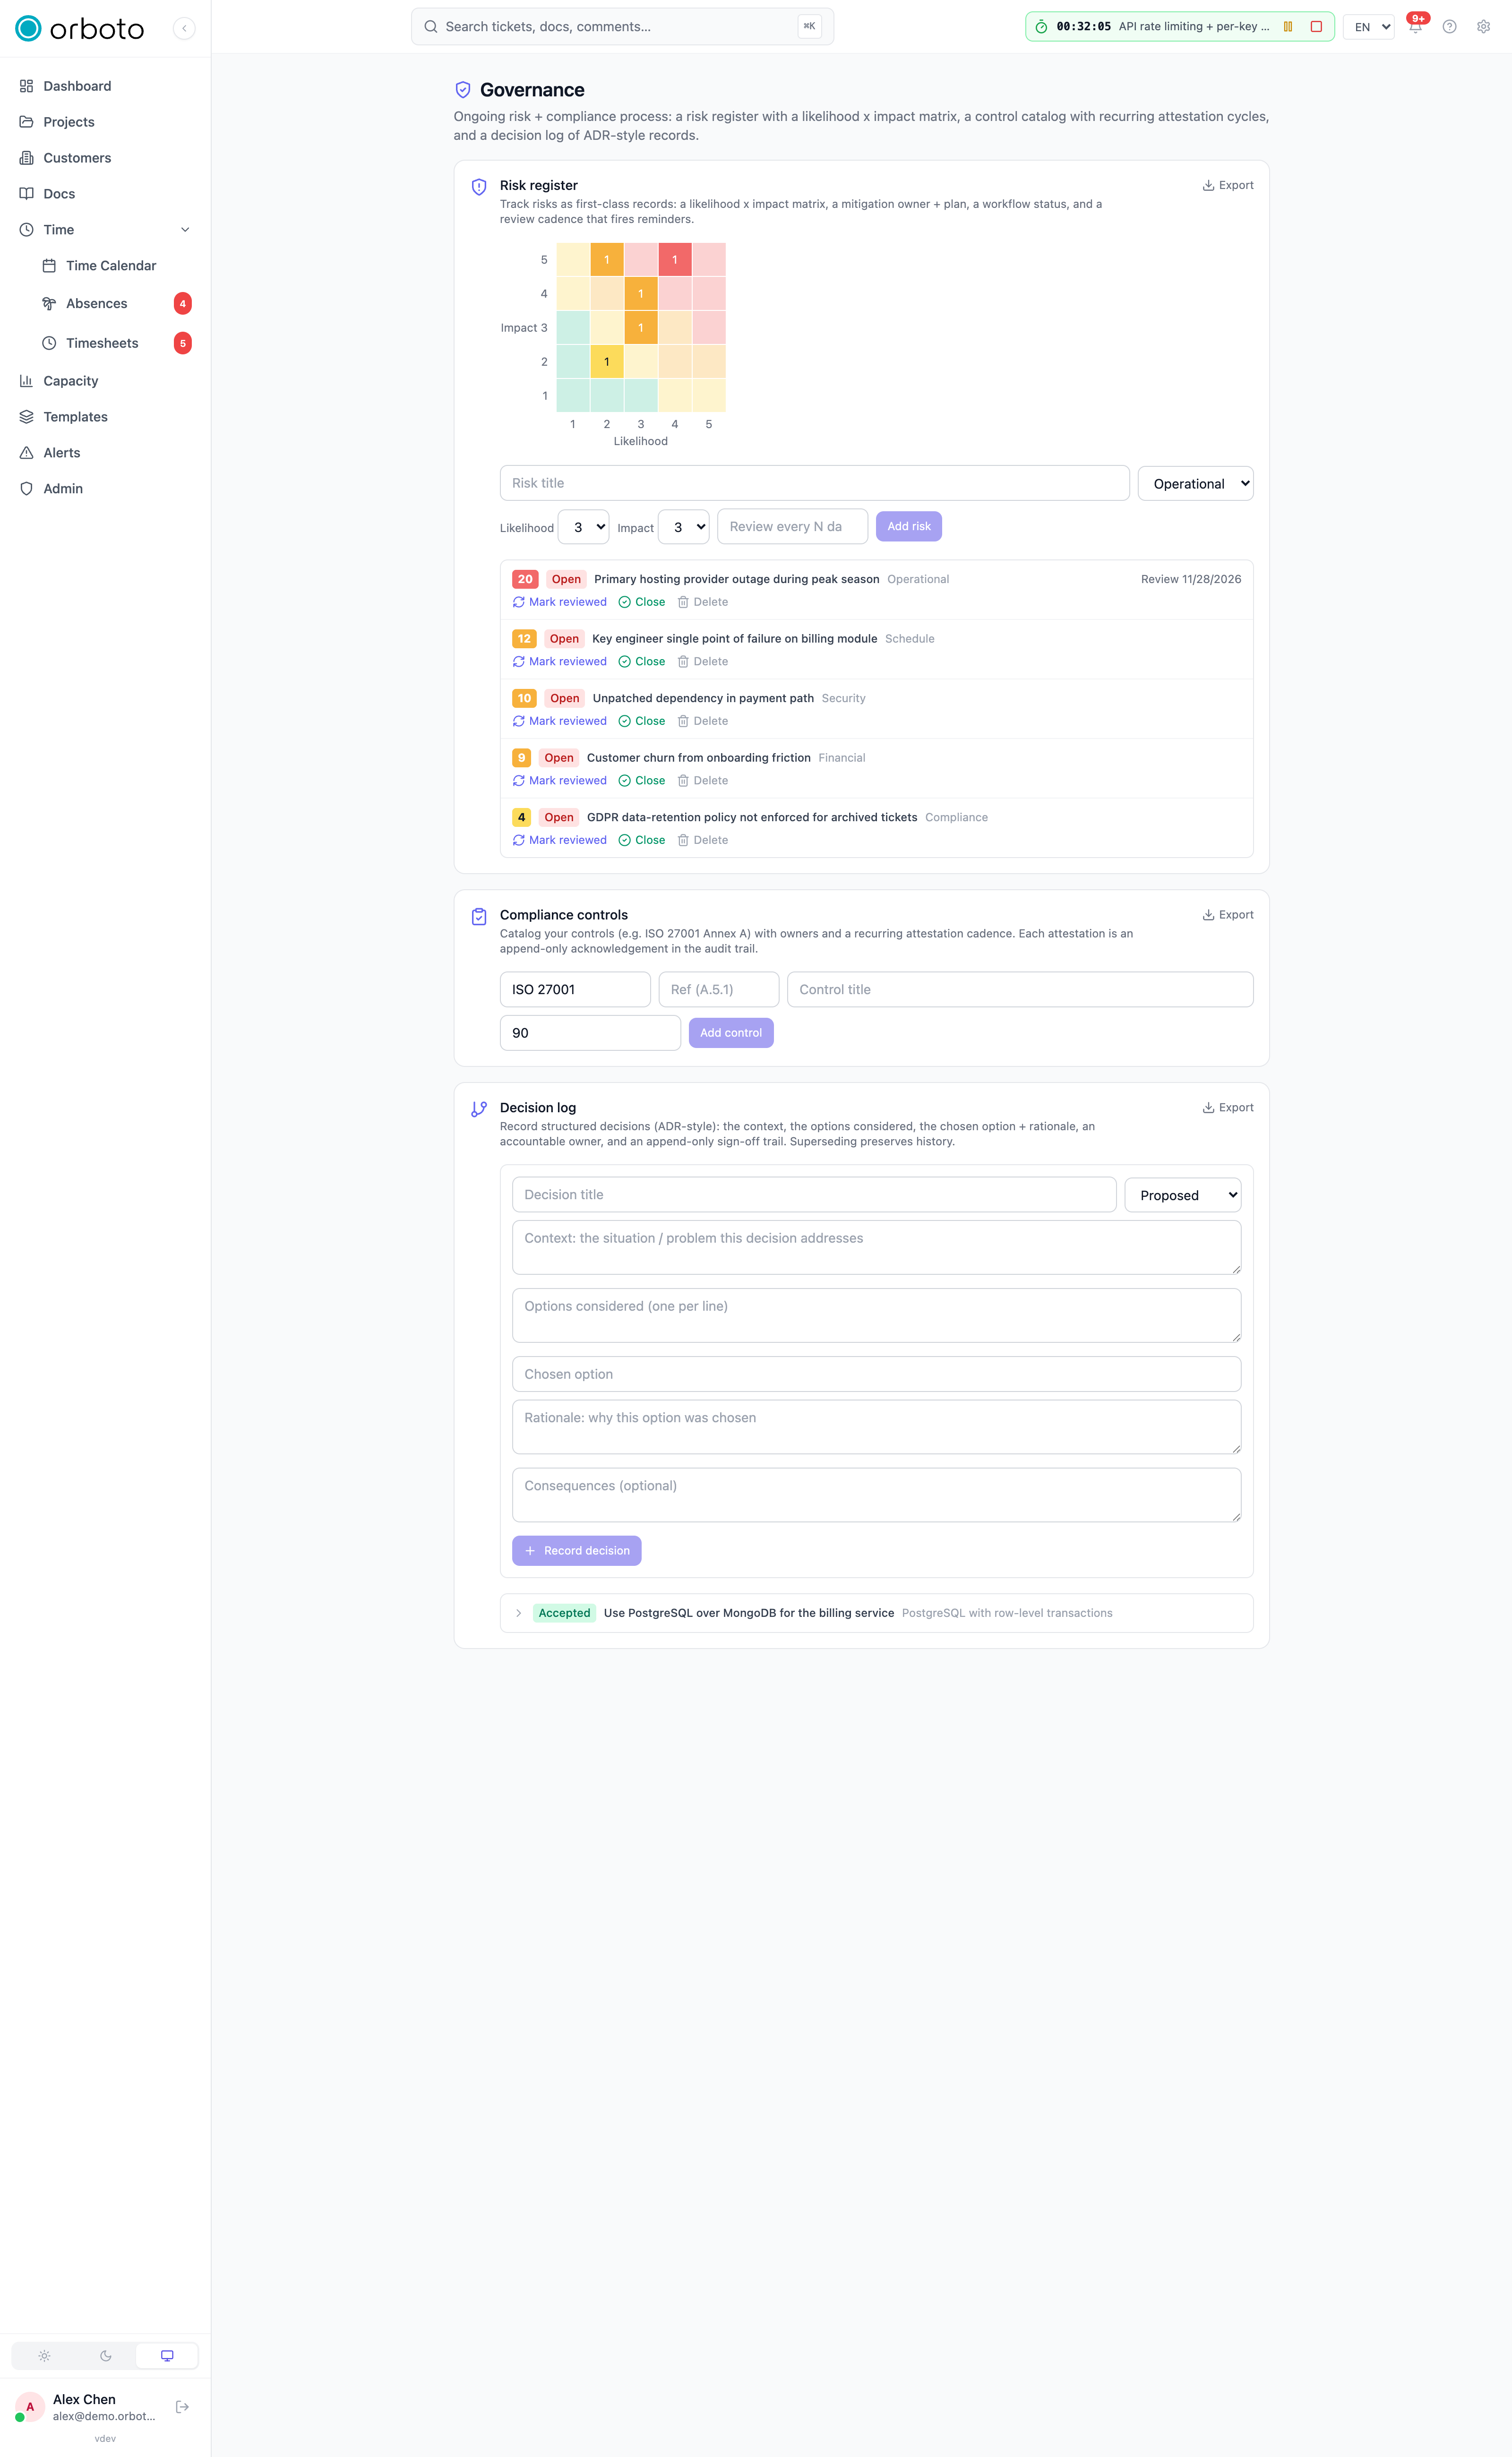The width and height of the screenshot is (1512, 2457).
Task: Delete the Customer churn risk
Action: pos(703,781)
